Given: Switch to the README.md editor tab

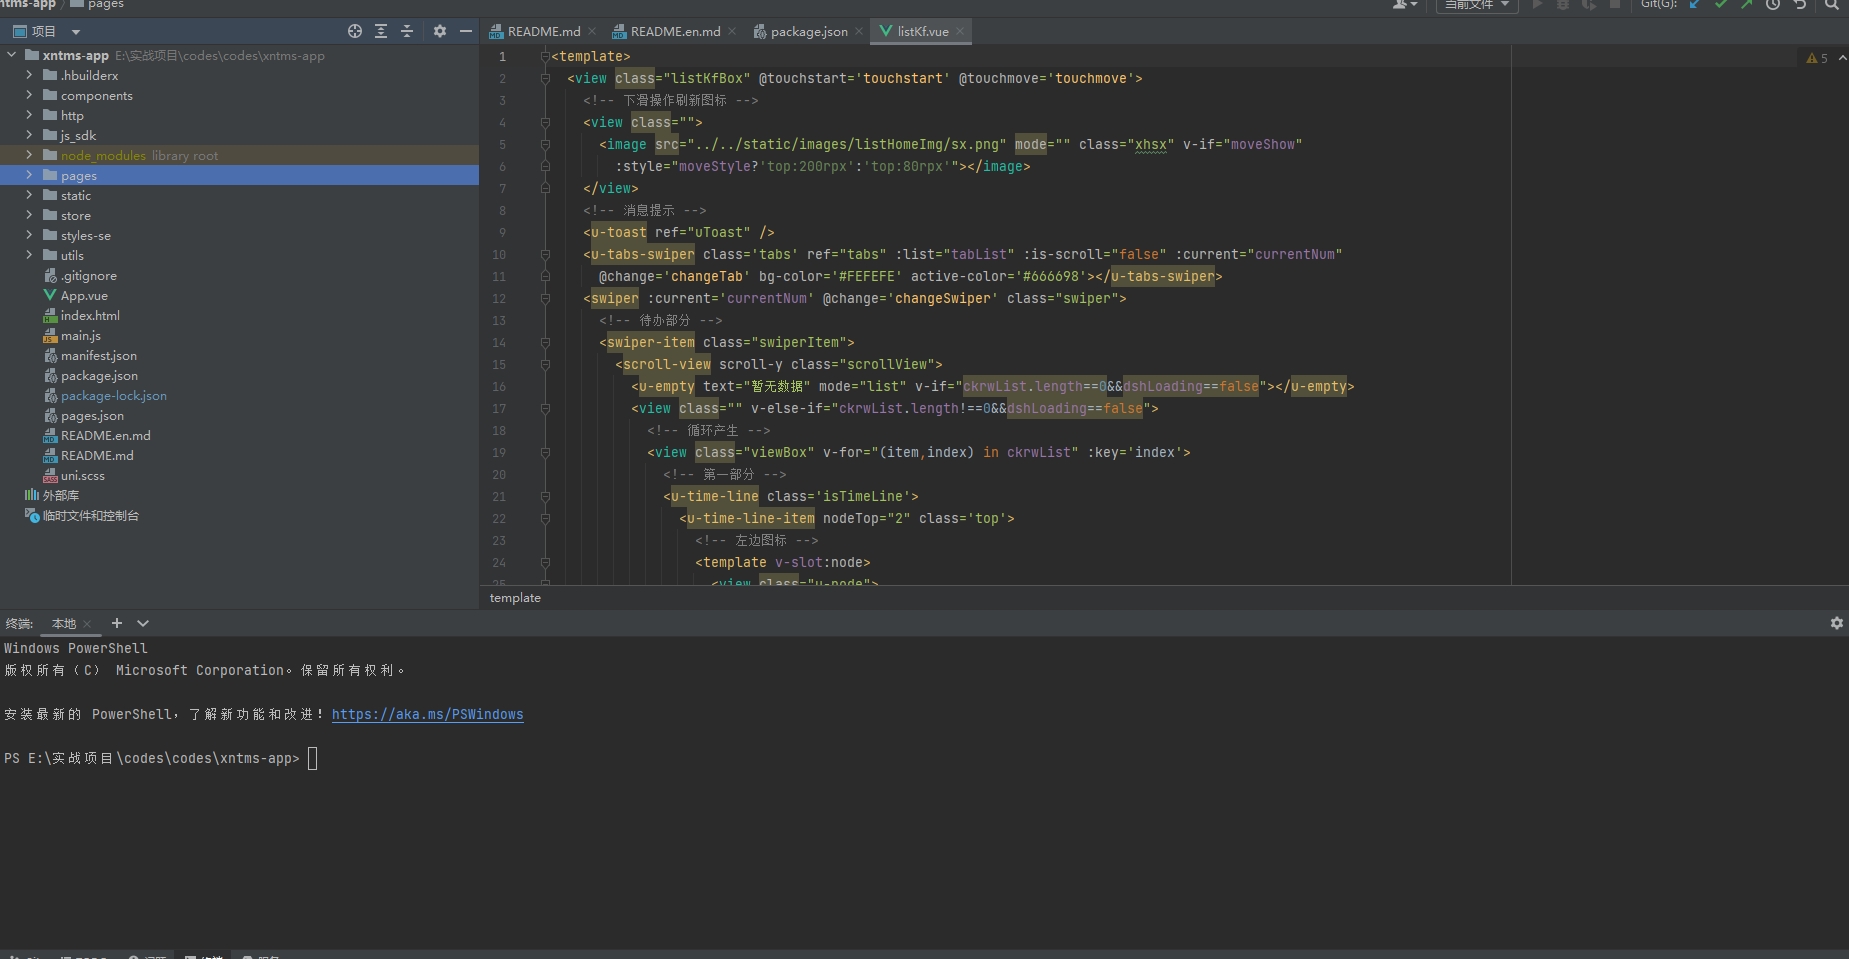Looking at the screenshot, I should pos(544,31).
